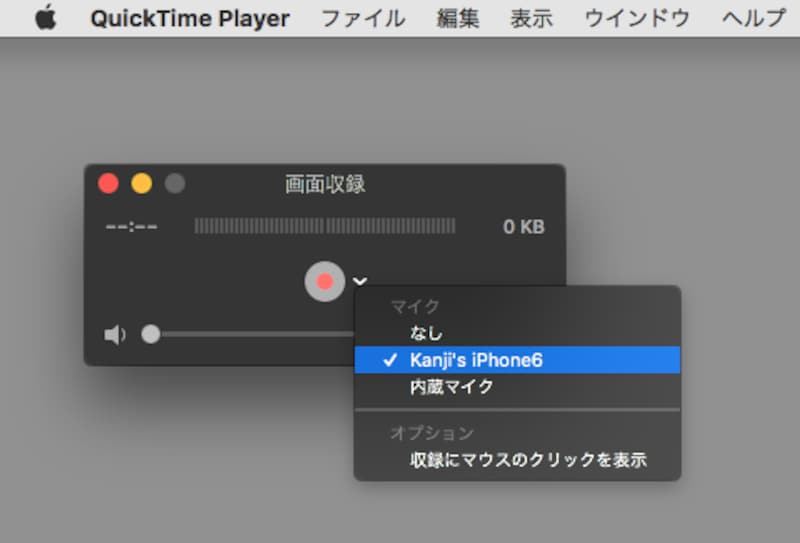Open the Apple menu

pos(46,18)
